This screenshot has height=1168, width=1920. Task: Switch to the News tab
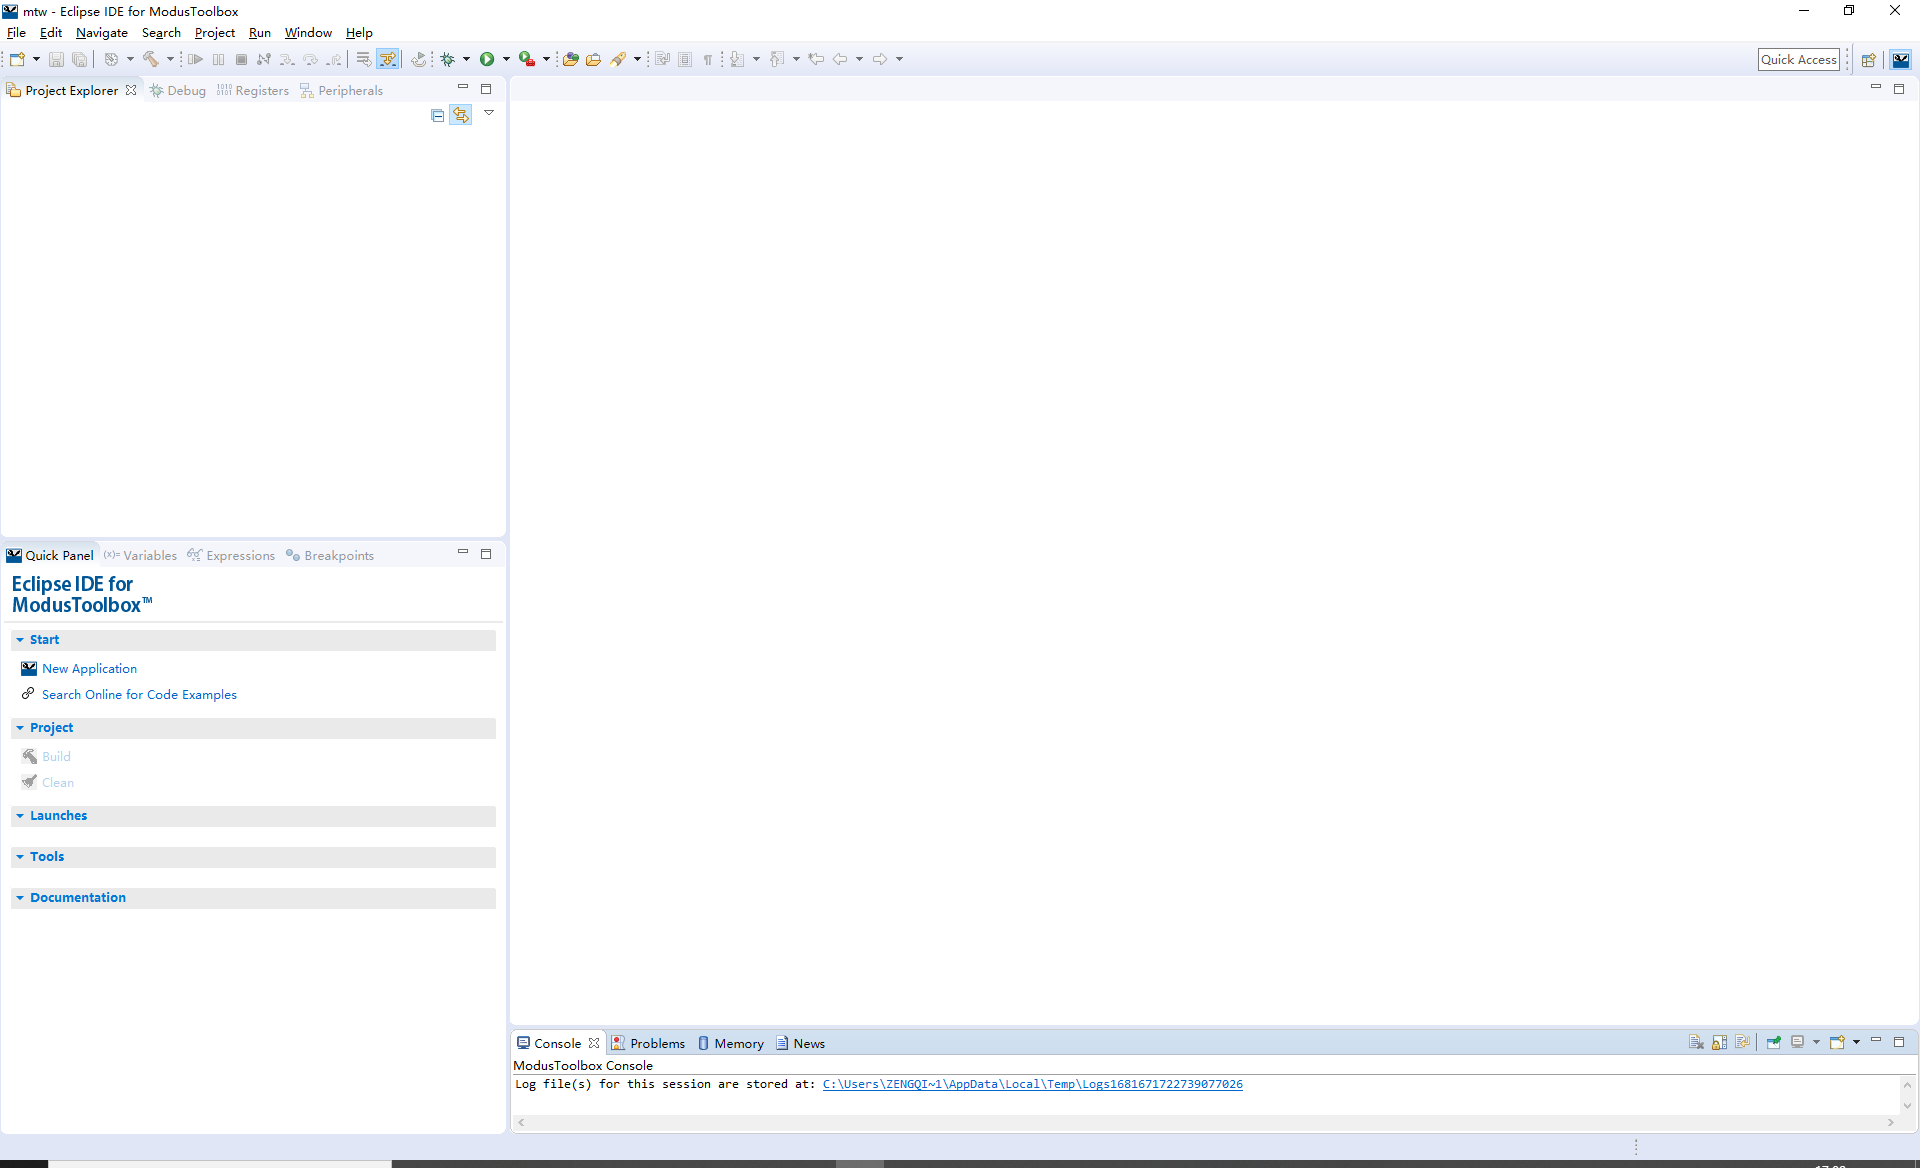800,1043
